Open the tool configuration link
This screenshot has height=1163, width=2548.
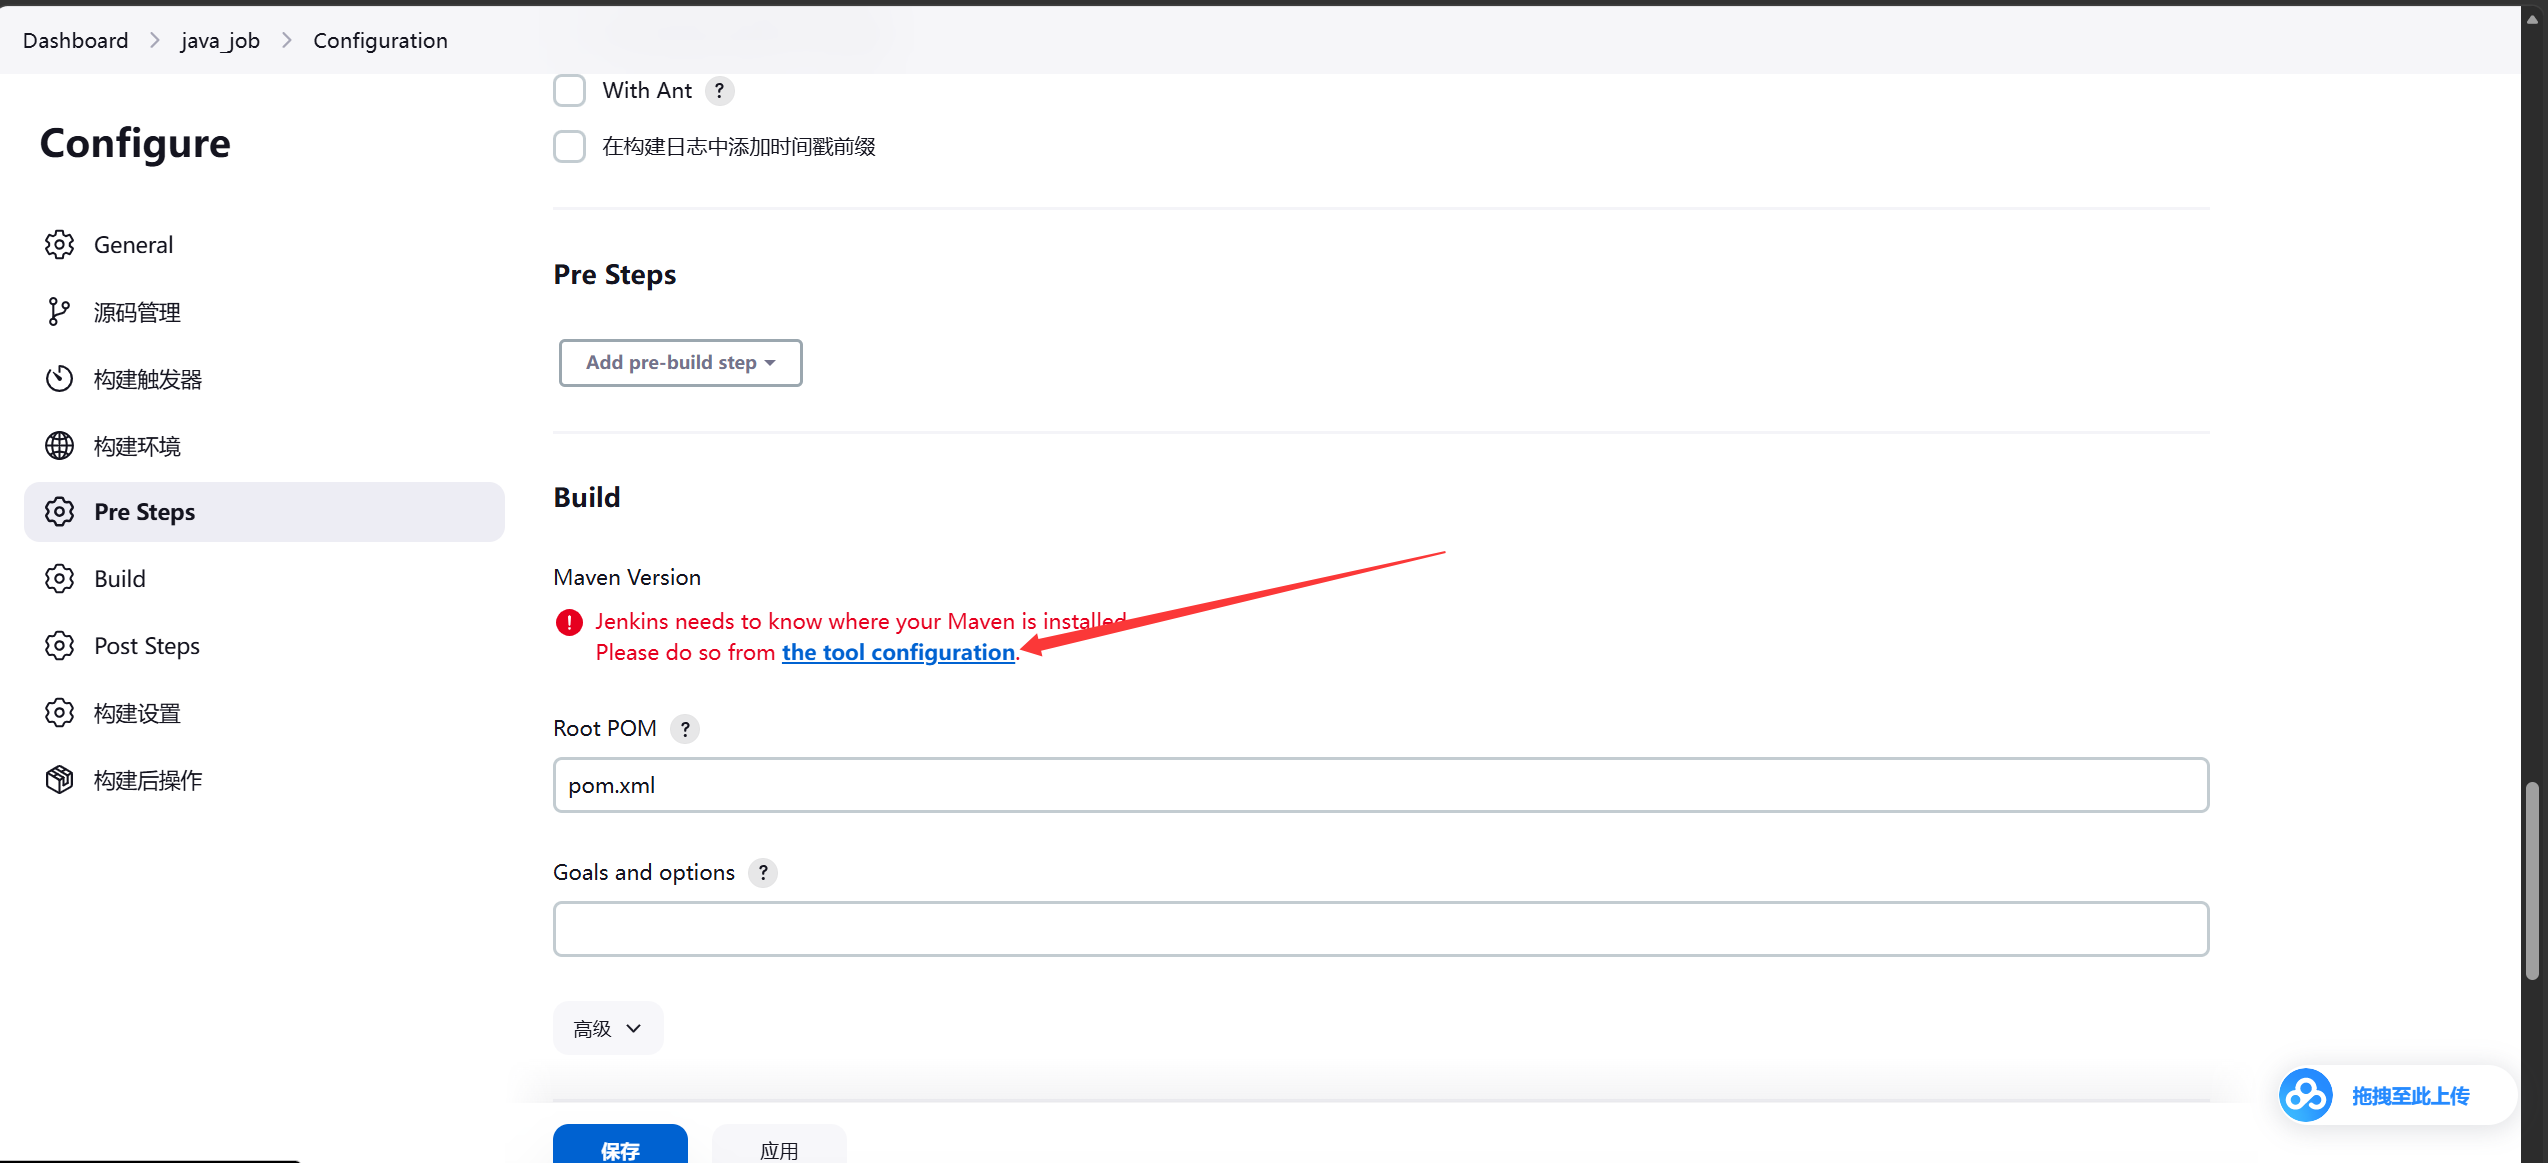(898, 653)
